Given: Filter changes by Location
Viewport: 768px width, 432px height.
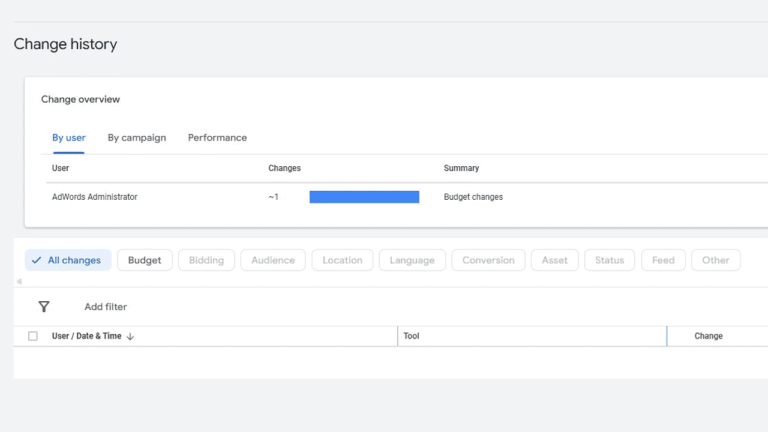Looking at the screenshot, I should (342, 260).
